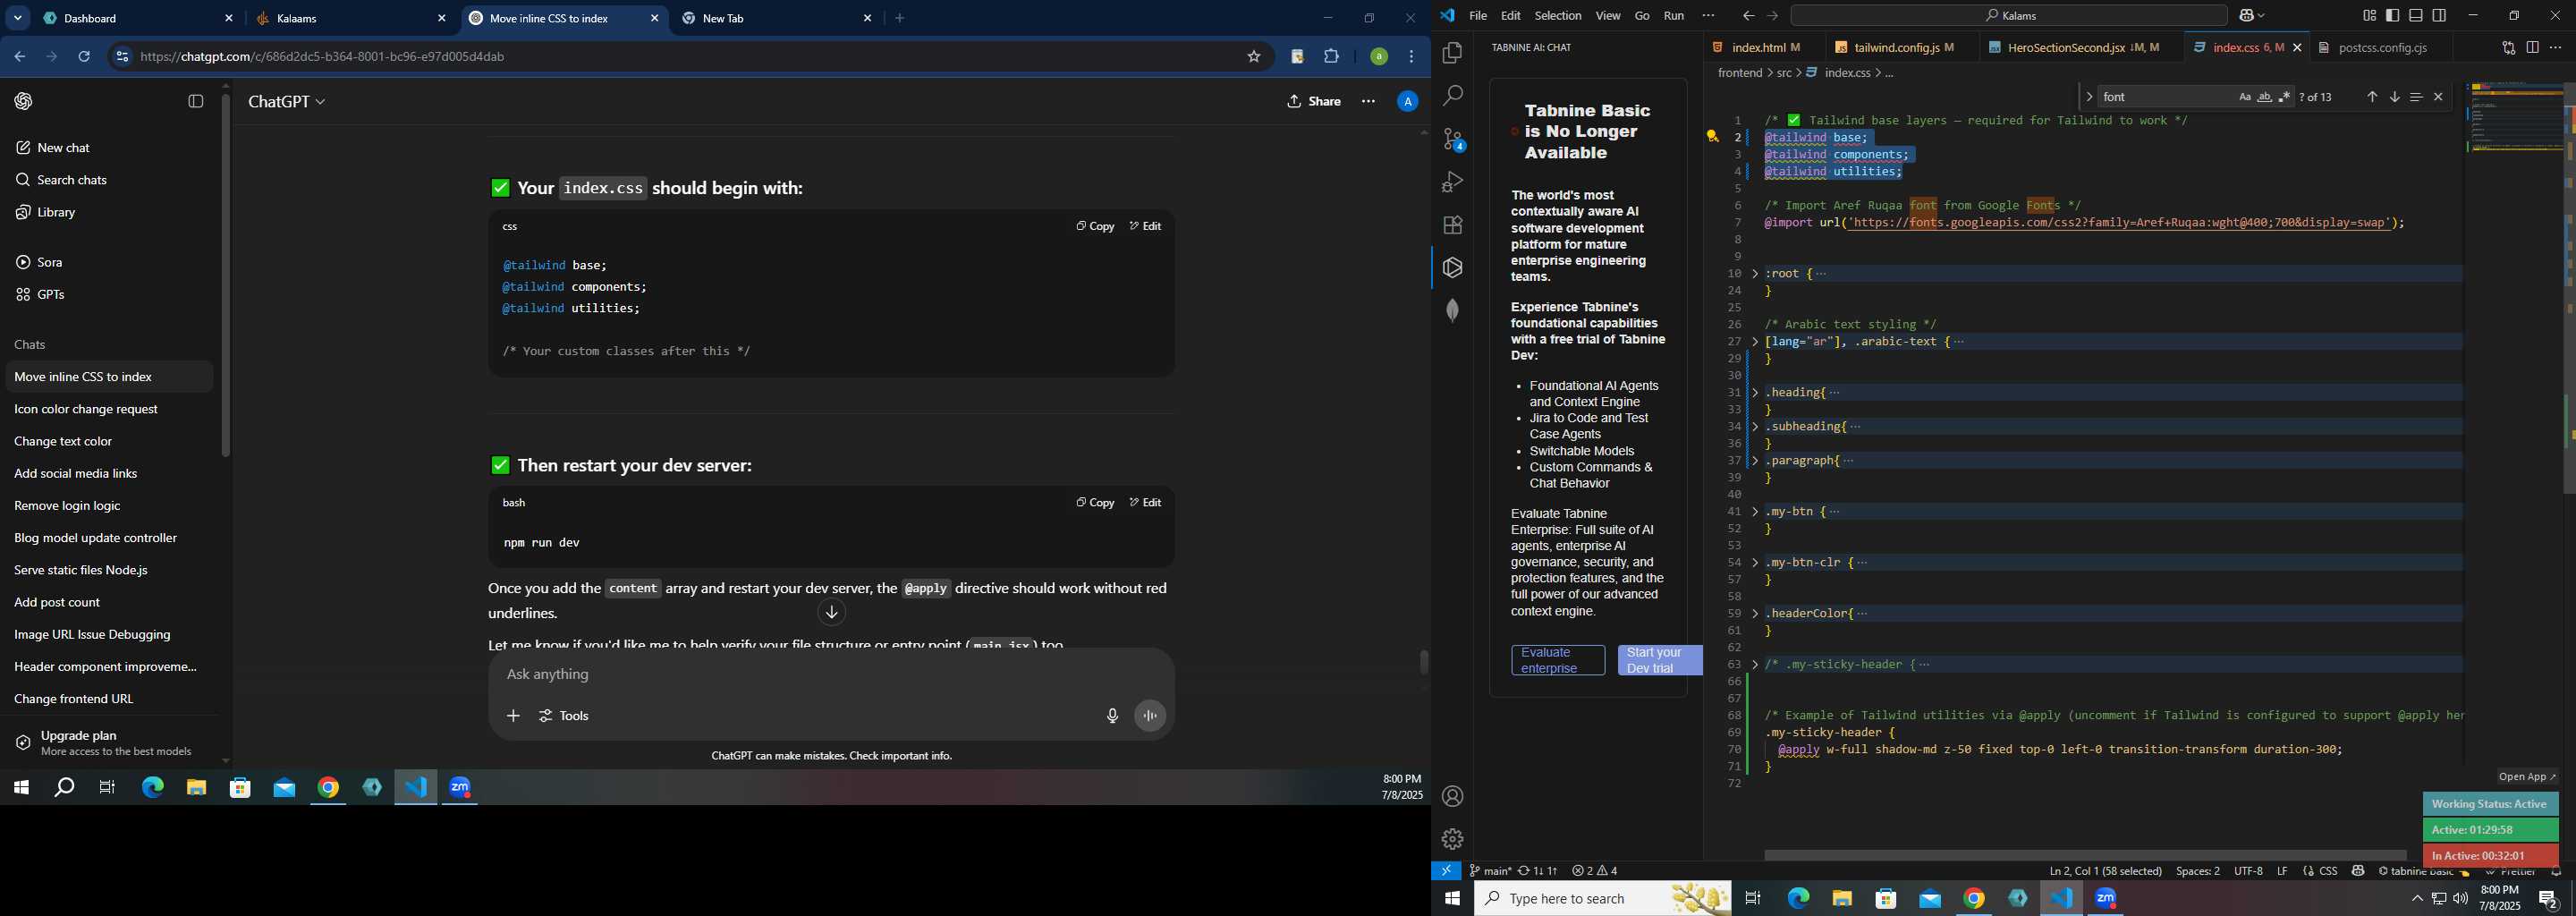
Task: Click Evaluate enterprise button in Tabnine panel
Action: coord(1557,661)
